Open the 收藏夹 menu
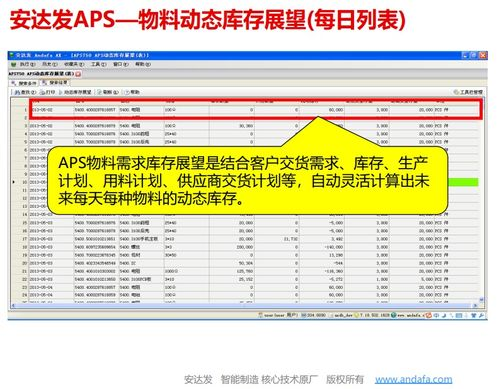The width and height of the screenshot is (499, 389). [74, 64]
